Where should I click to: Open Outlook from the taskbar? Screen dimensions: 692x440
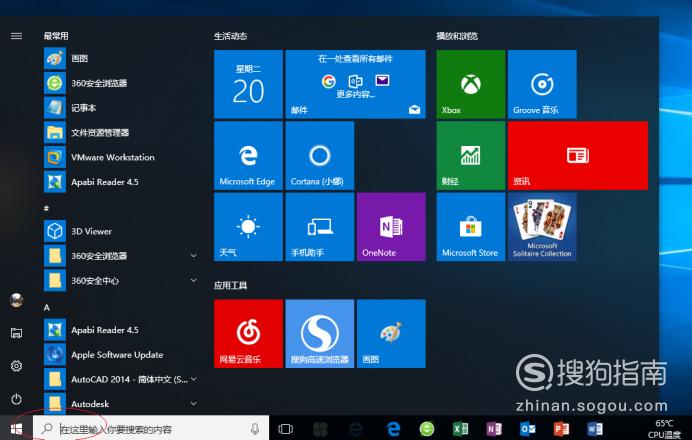[x=527, y=429]
